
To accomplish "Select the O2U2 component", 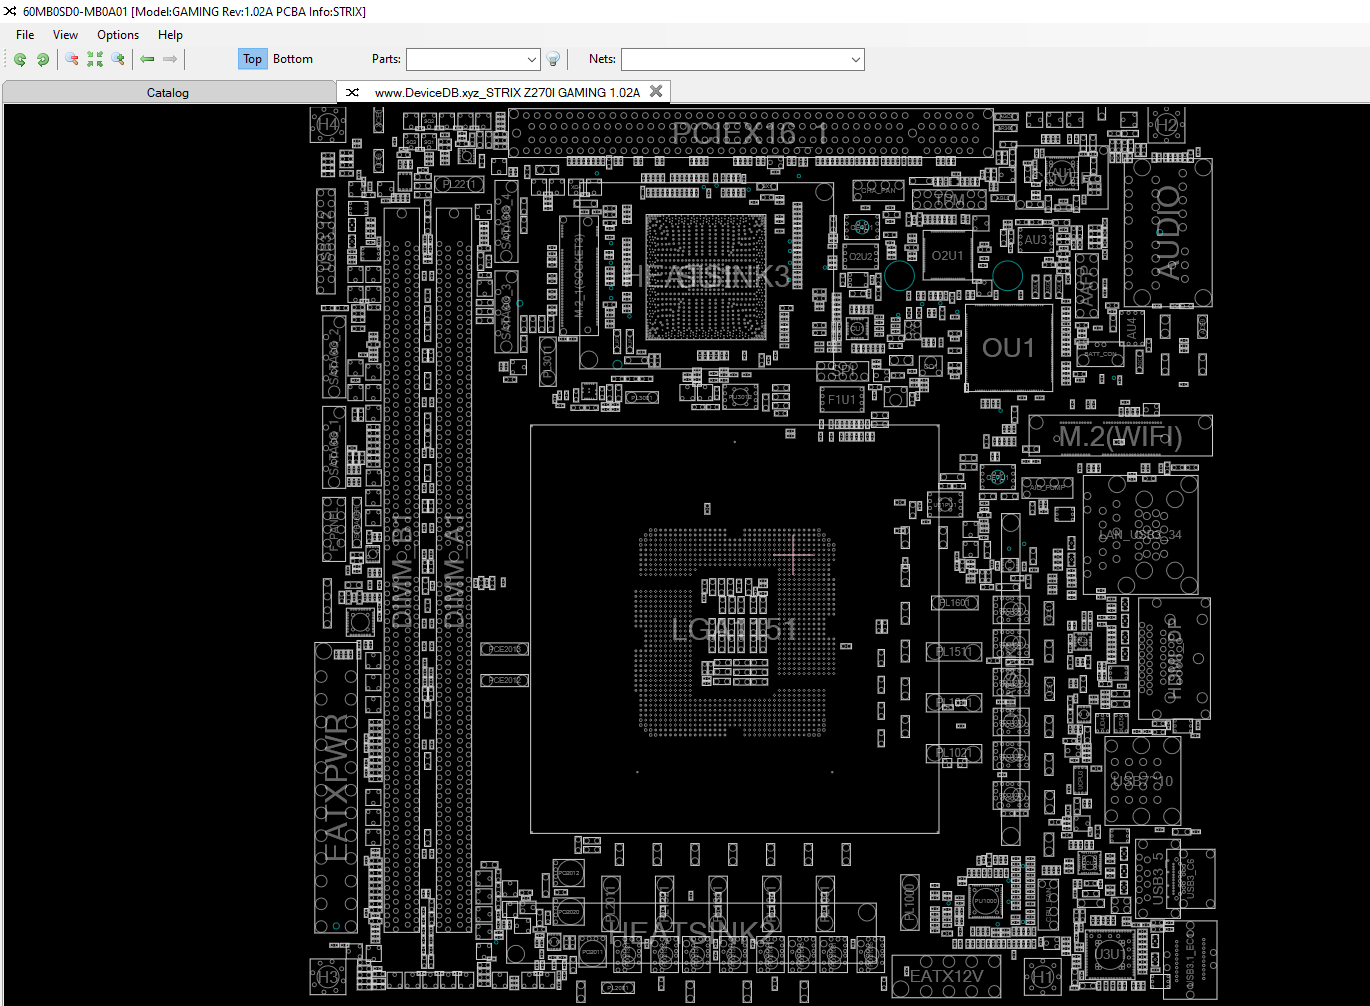I will (x=860, y=257).
